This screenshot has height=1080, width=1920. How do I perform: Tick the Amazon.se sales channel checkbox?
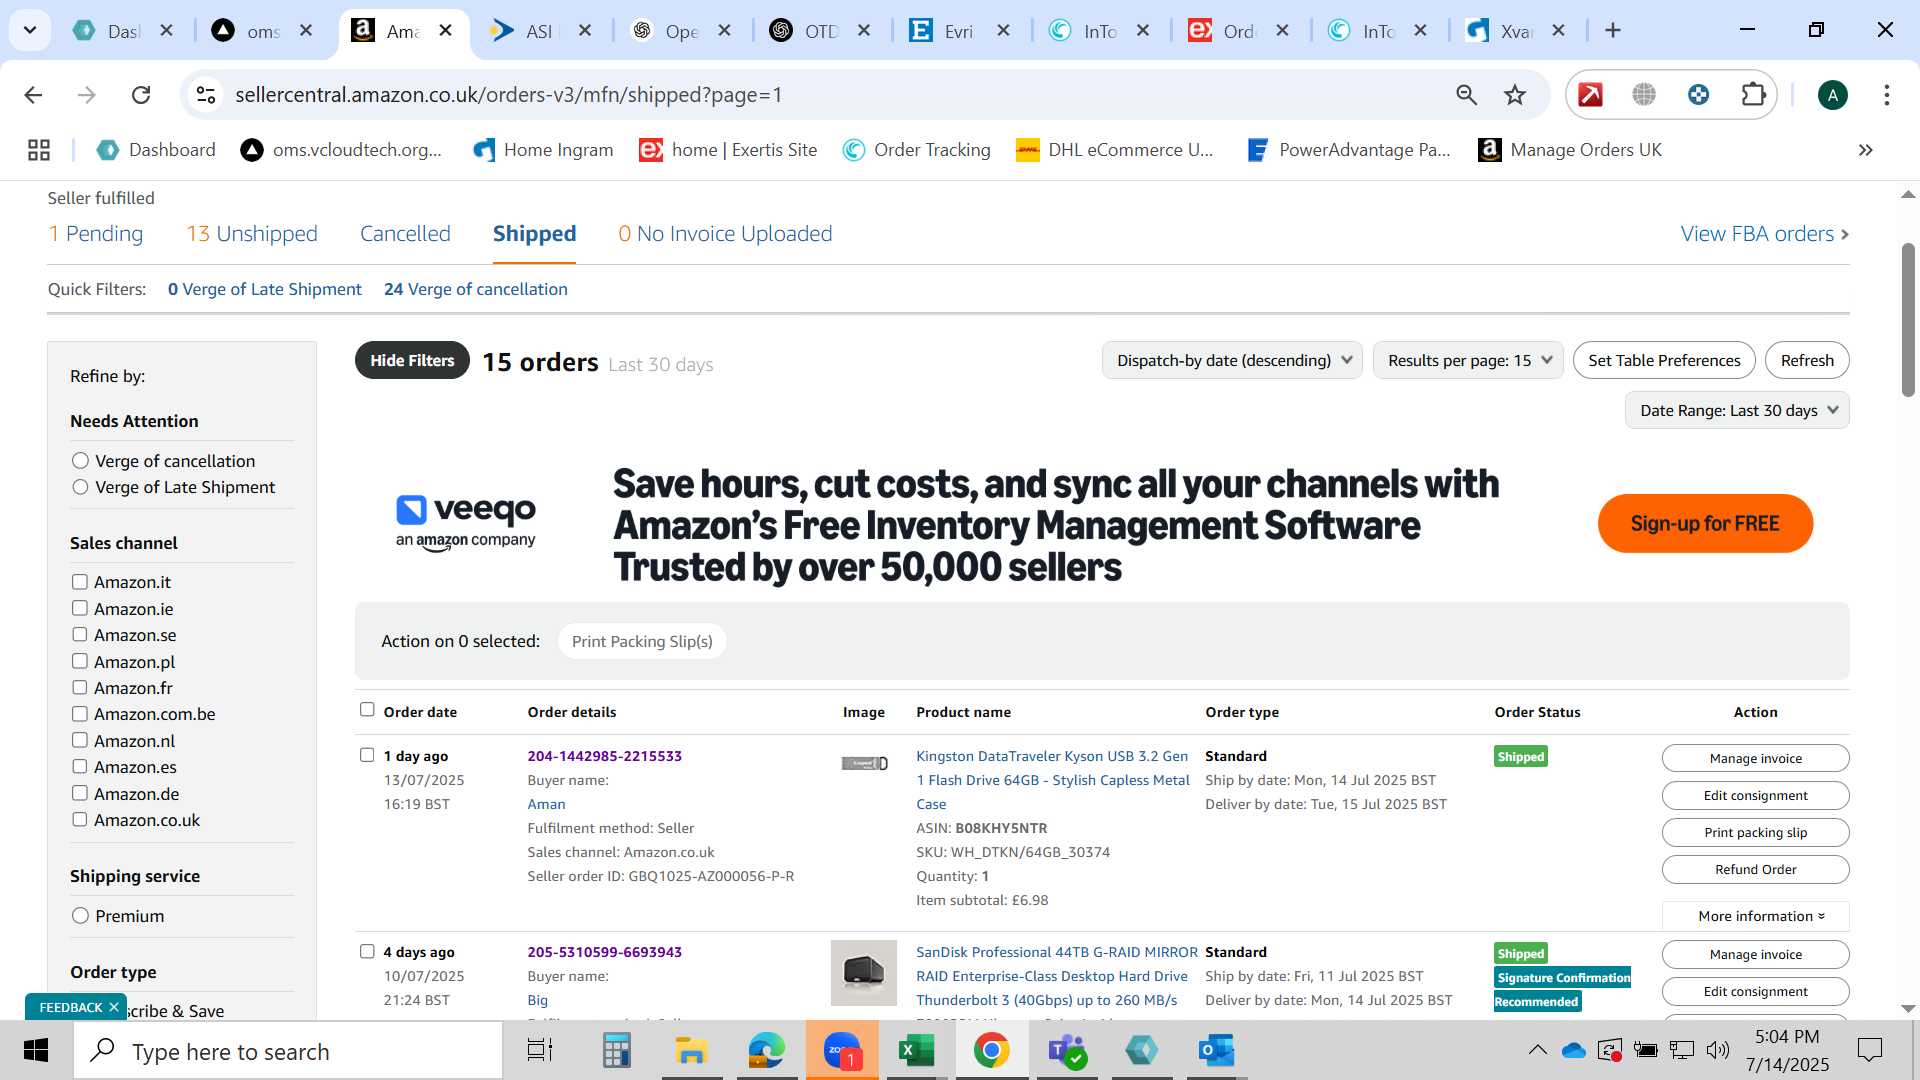click(x=80, y=635)
